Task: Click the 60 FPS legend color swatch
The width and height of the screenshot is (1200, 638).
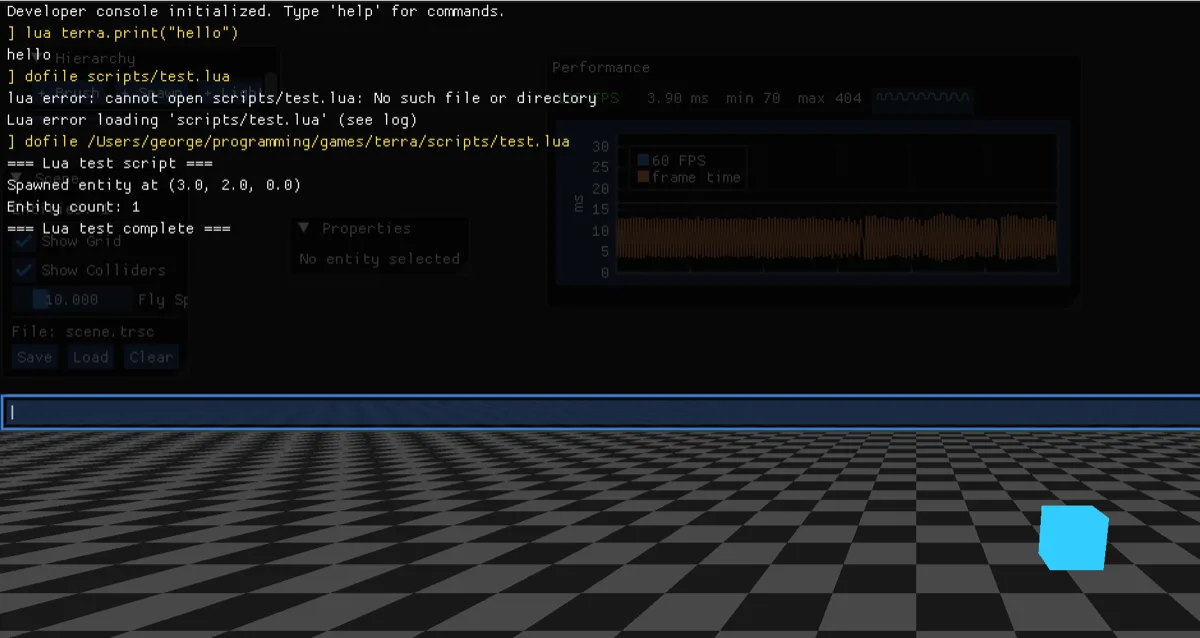Action: pos(643,160)
